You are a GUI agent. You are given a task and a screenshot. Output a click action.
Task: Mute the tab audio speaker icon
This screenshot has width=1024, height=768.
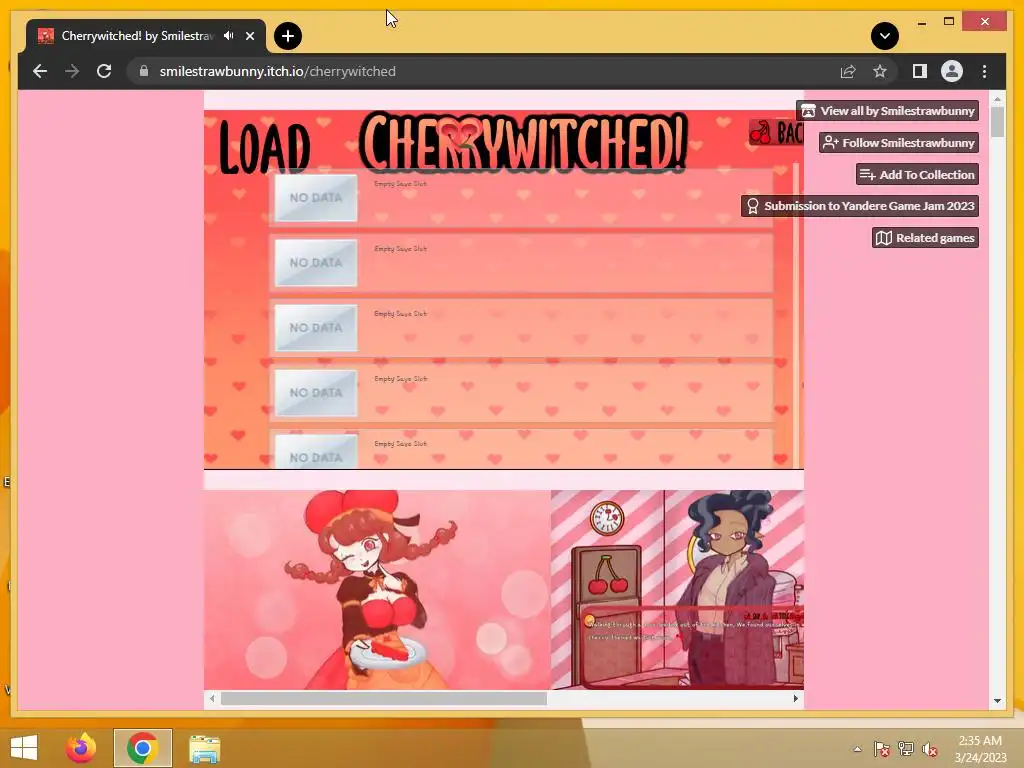coord(229,35)
